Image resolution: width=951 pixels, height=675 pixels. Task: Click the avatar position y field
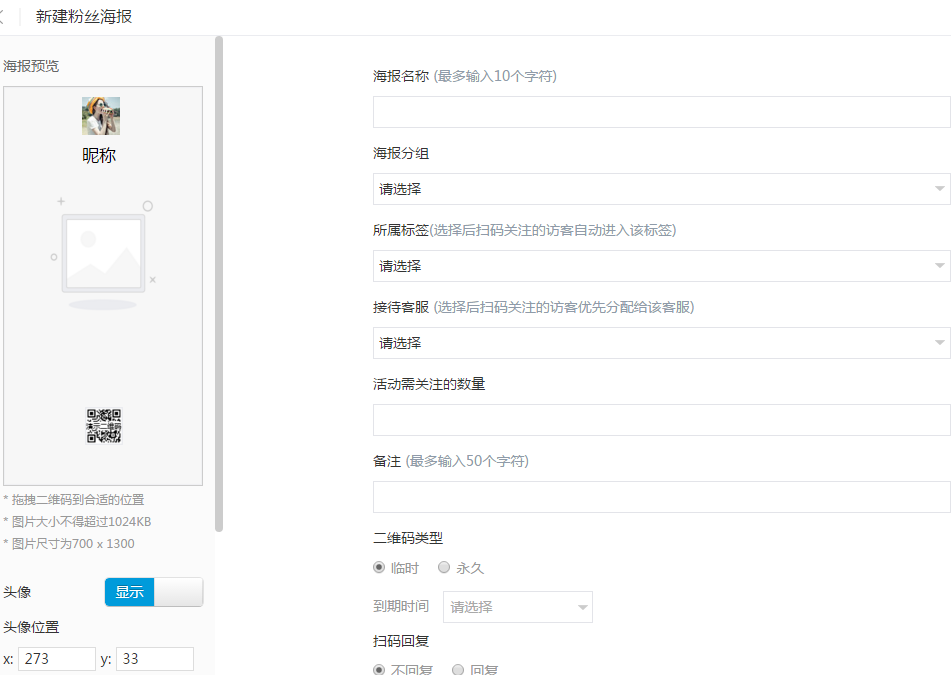pyautogui.click(x=154, y=659)
